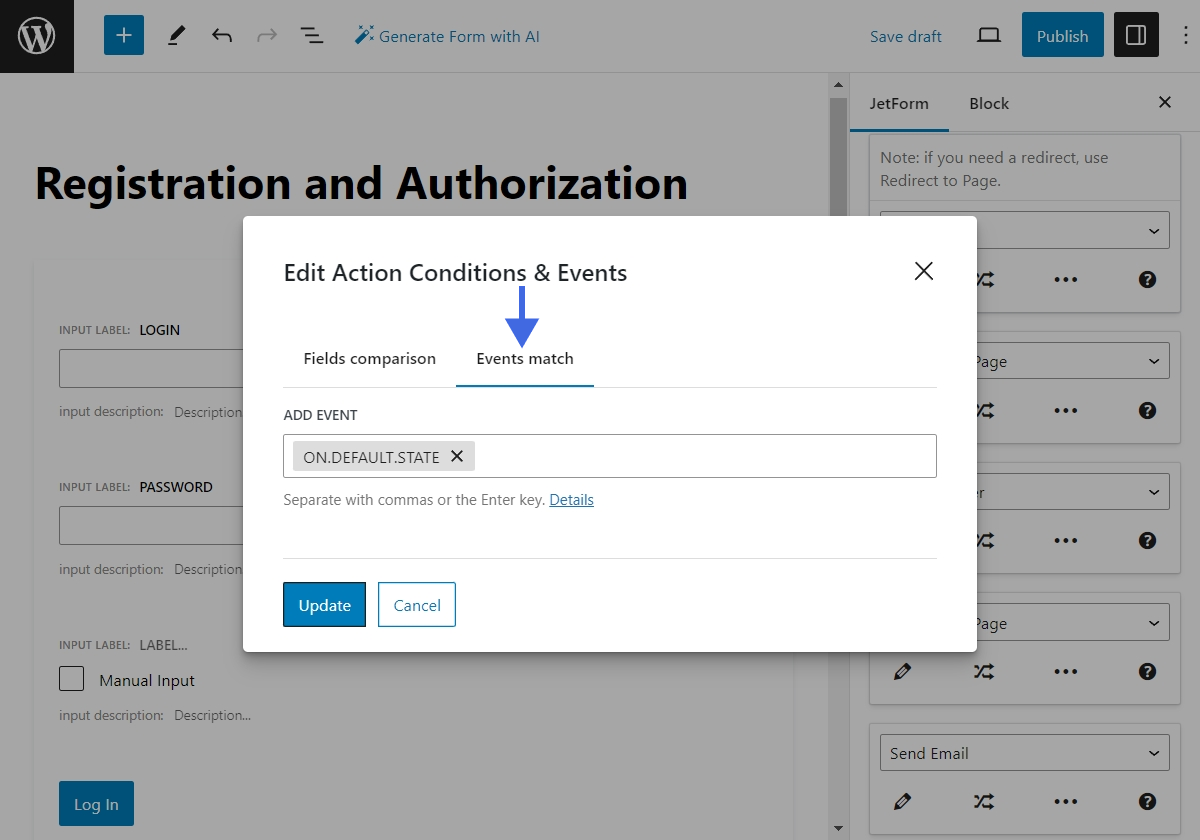Image resolution: width=1200 pixels, height=840 pixels.
Task: Click Generate Form with AI wand
Action: pyautogui.click(x=447, y=35)
